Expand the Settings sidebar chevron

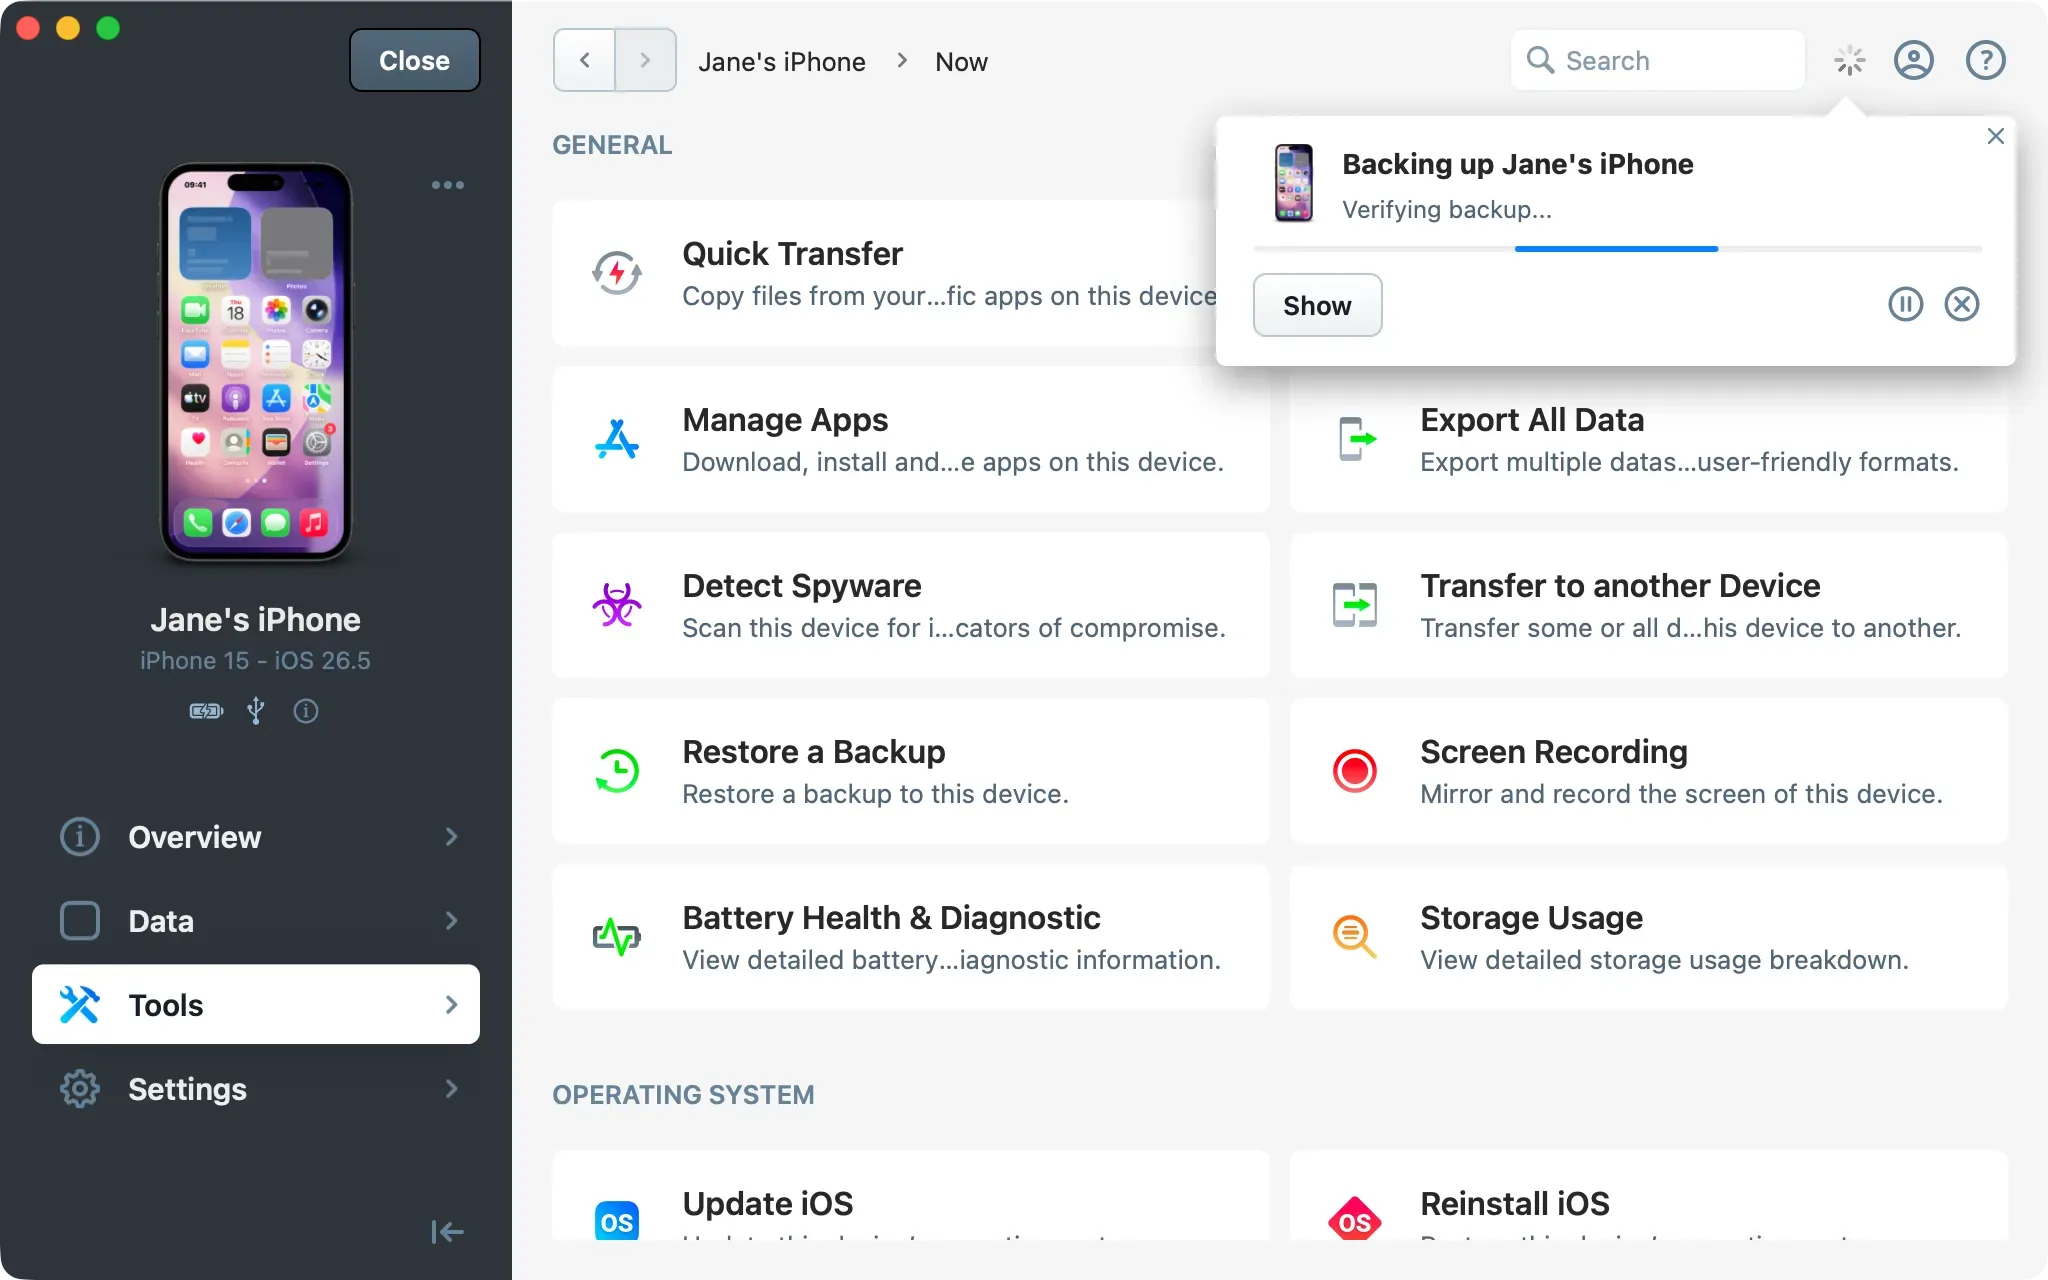coord(451,1088)
